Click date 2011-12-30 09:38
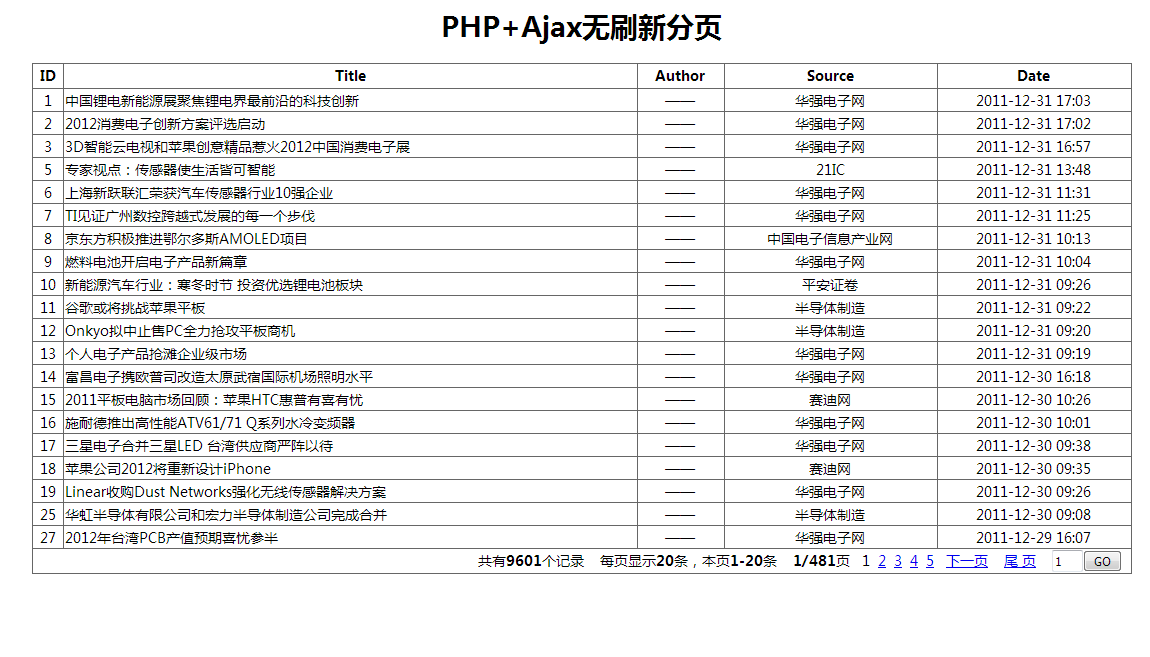This screenshot has height=657, width=1150. 1033,446
